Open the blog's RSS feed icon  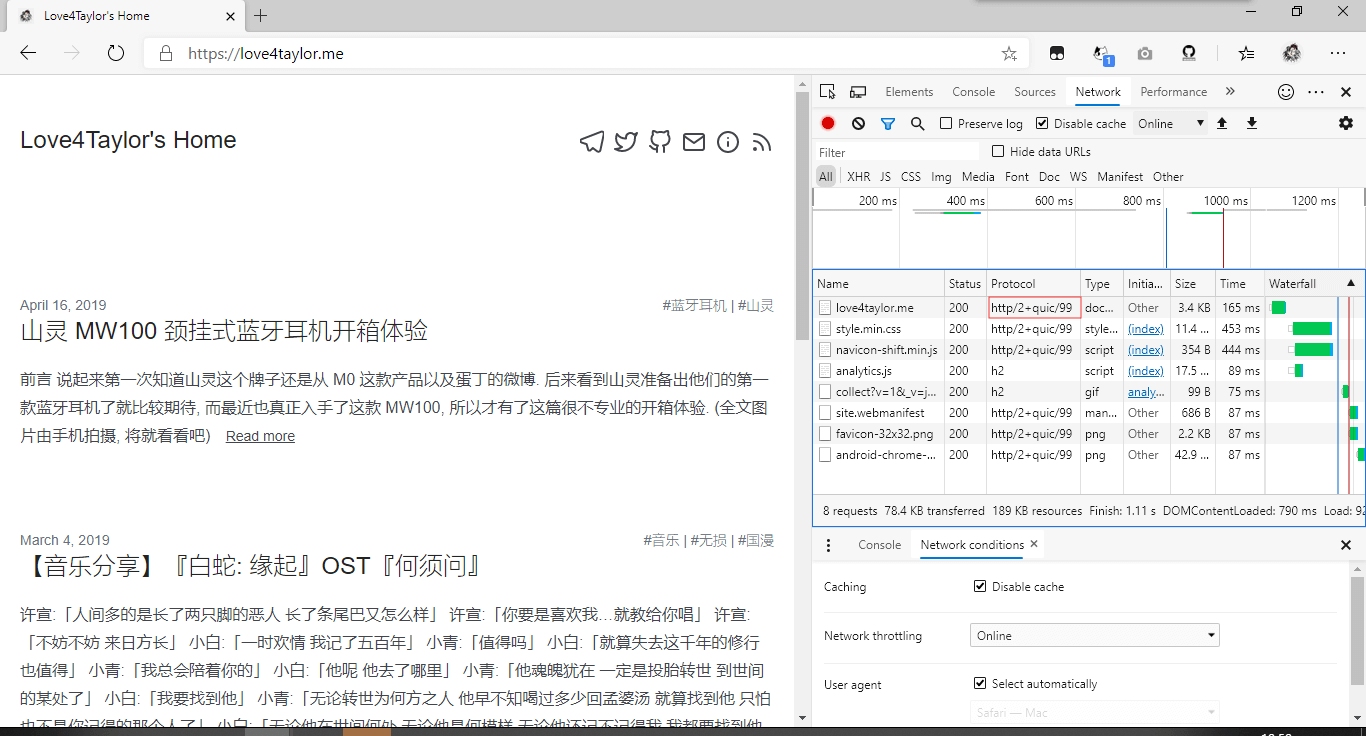pyautogui.click(x=762, y=143)
